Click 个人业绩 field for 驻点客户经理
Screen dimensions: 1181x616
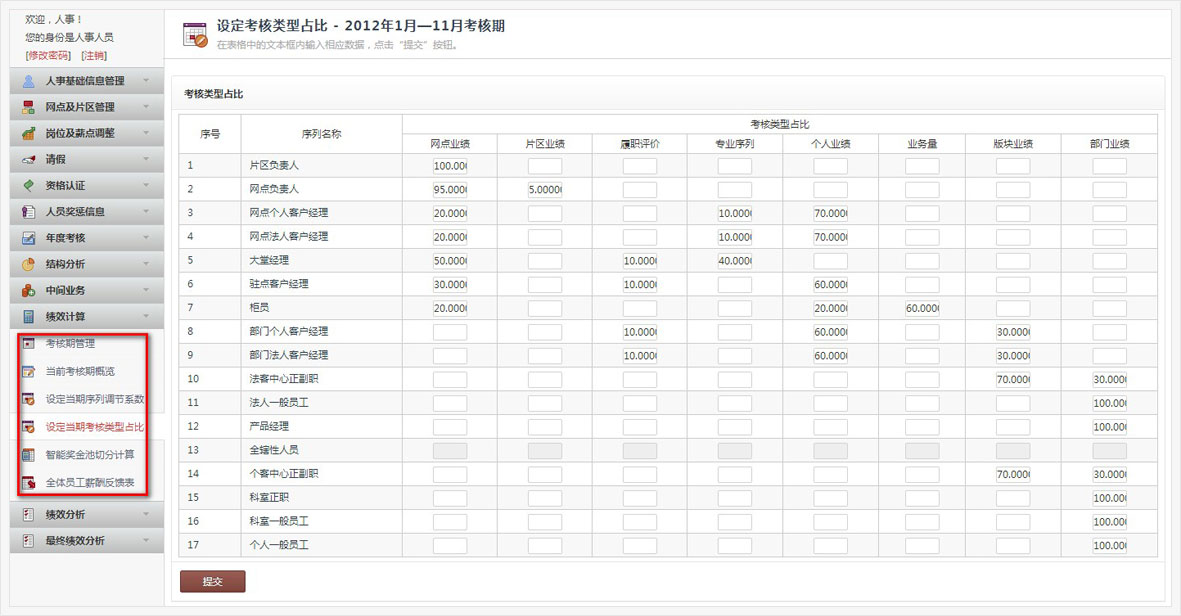point(830,285)
